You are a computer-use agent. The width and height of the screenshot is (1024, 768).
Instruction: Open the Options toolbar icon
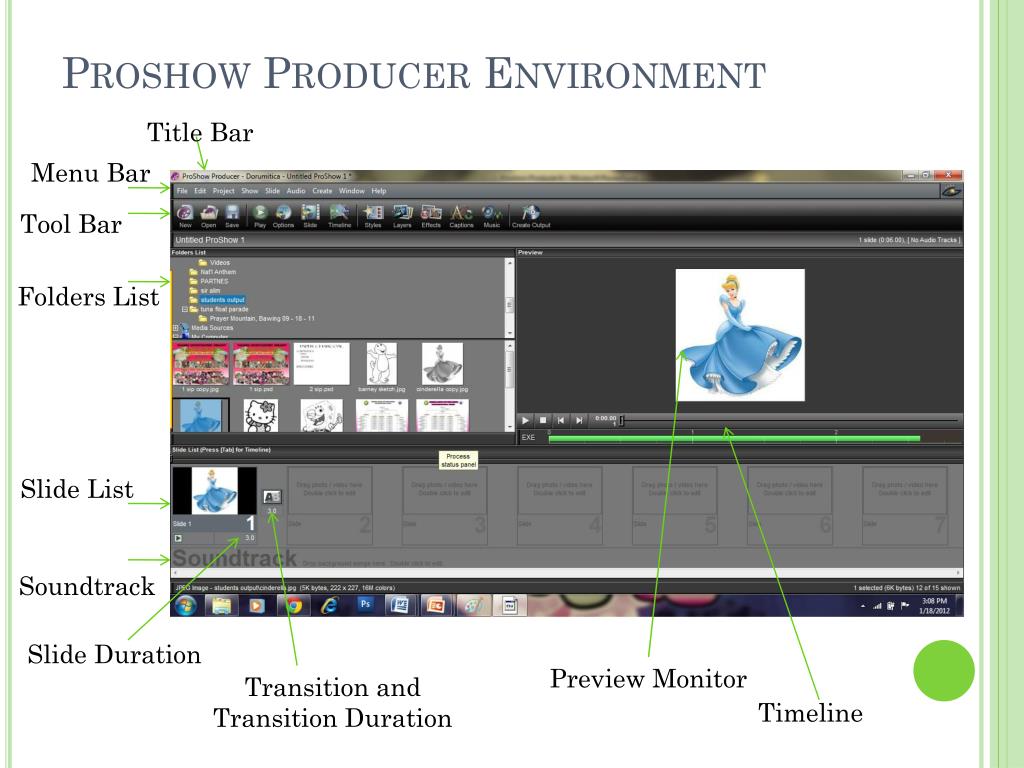click(x=283, y=214)
